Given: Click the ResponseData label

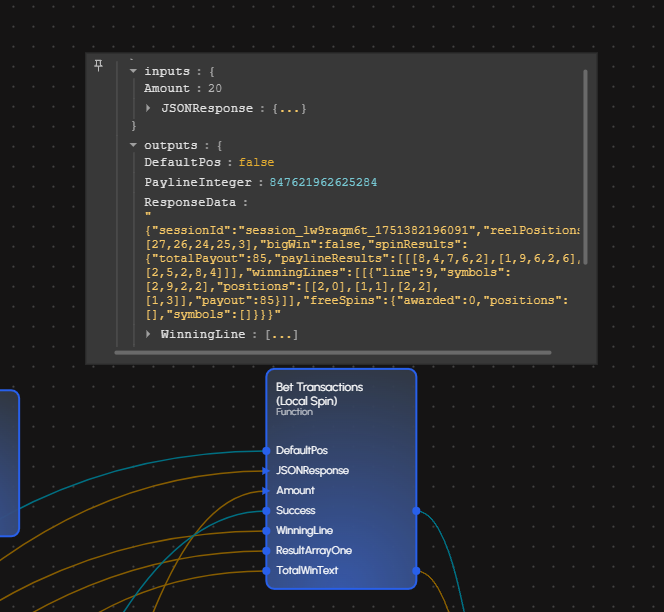Looking at the screenshot, I should [x=190, y=202].
